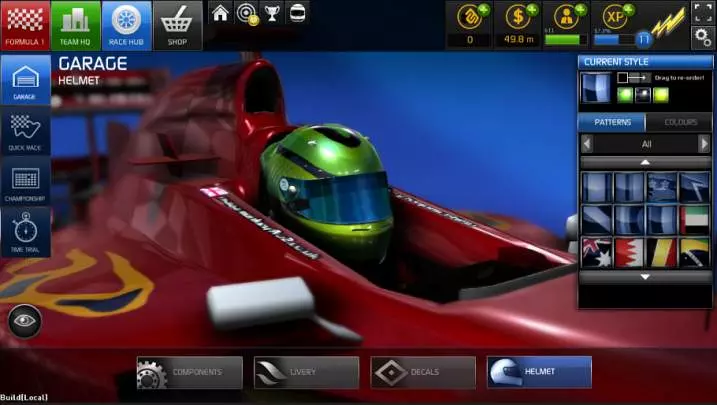Screen dimensions: 717x405
Task: Toggle the eye view button
Action: click(x=25, y=321)
